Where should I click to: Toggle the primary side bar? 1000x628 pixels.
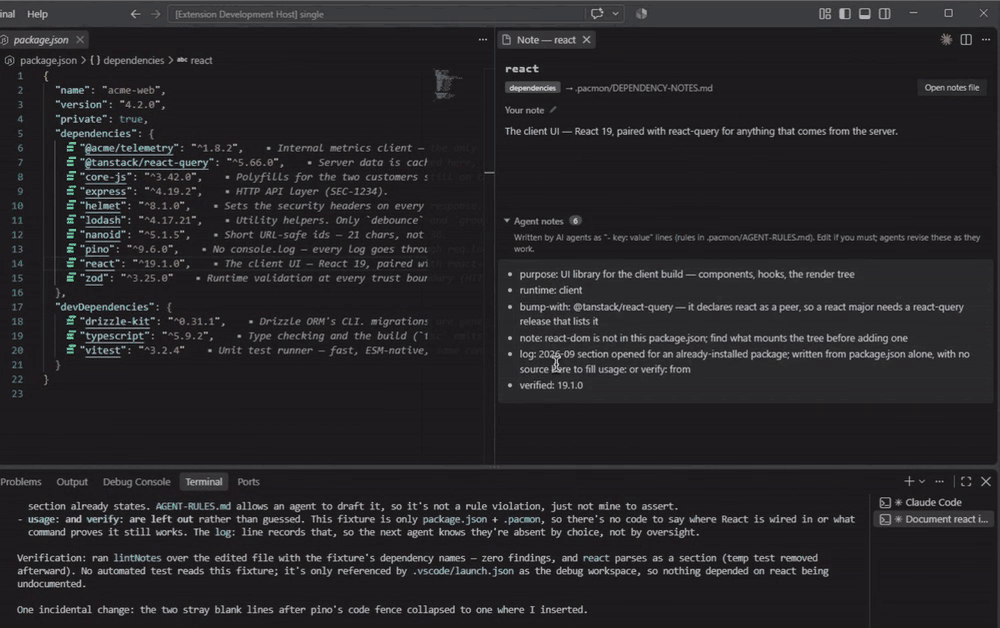(x=844, y=13)
